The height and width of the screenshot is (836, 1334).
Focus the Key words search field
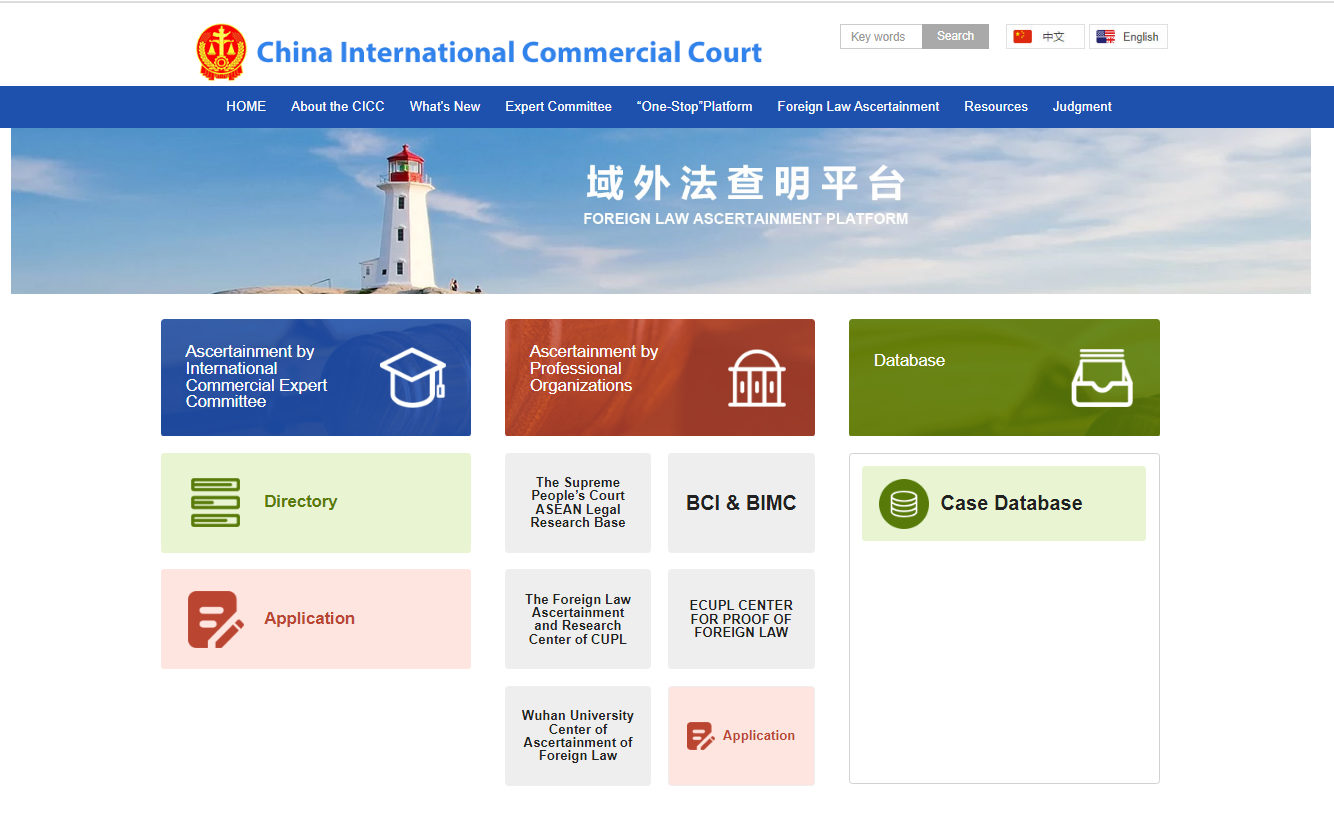[880, 37]
